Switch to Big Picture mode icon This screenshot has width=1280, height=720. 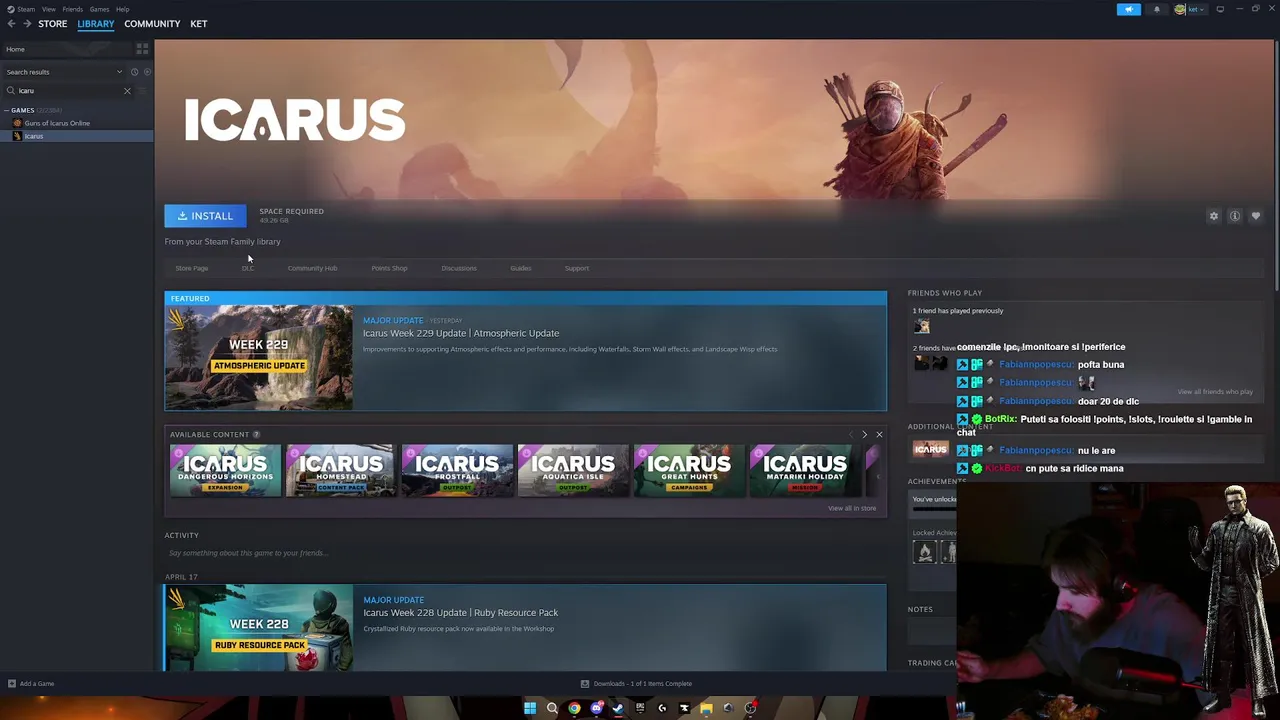tap(1220, 9)
